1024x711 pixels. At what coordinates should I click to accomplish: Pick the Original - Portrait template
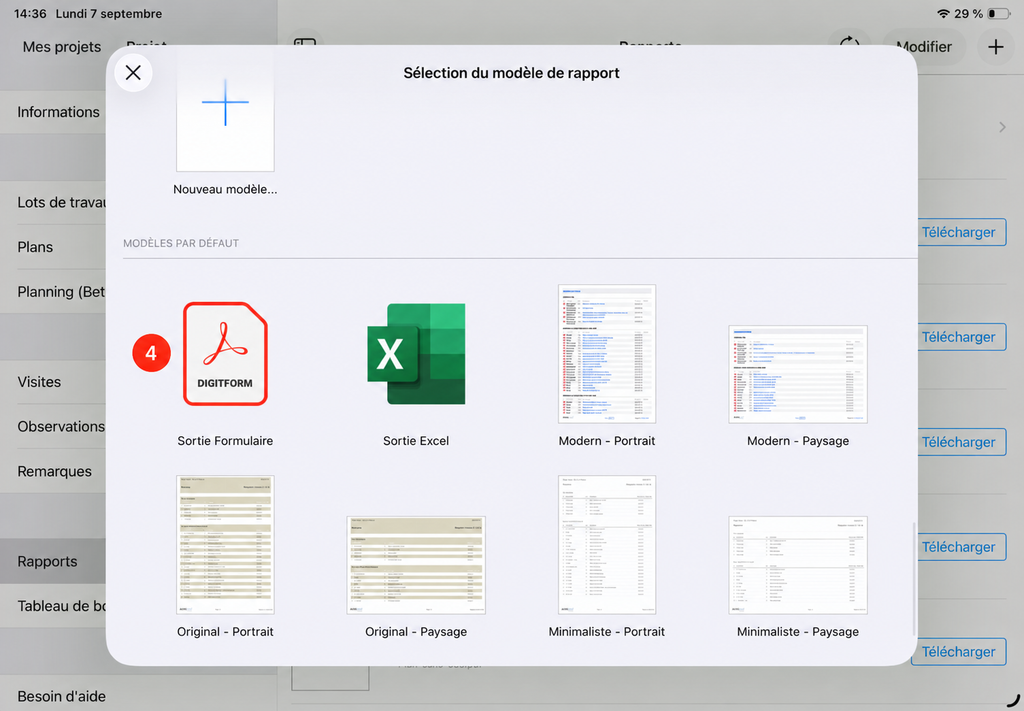pos(225,545)
